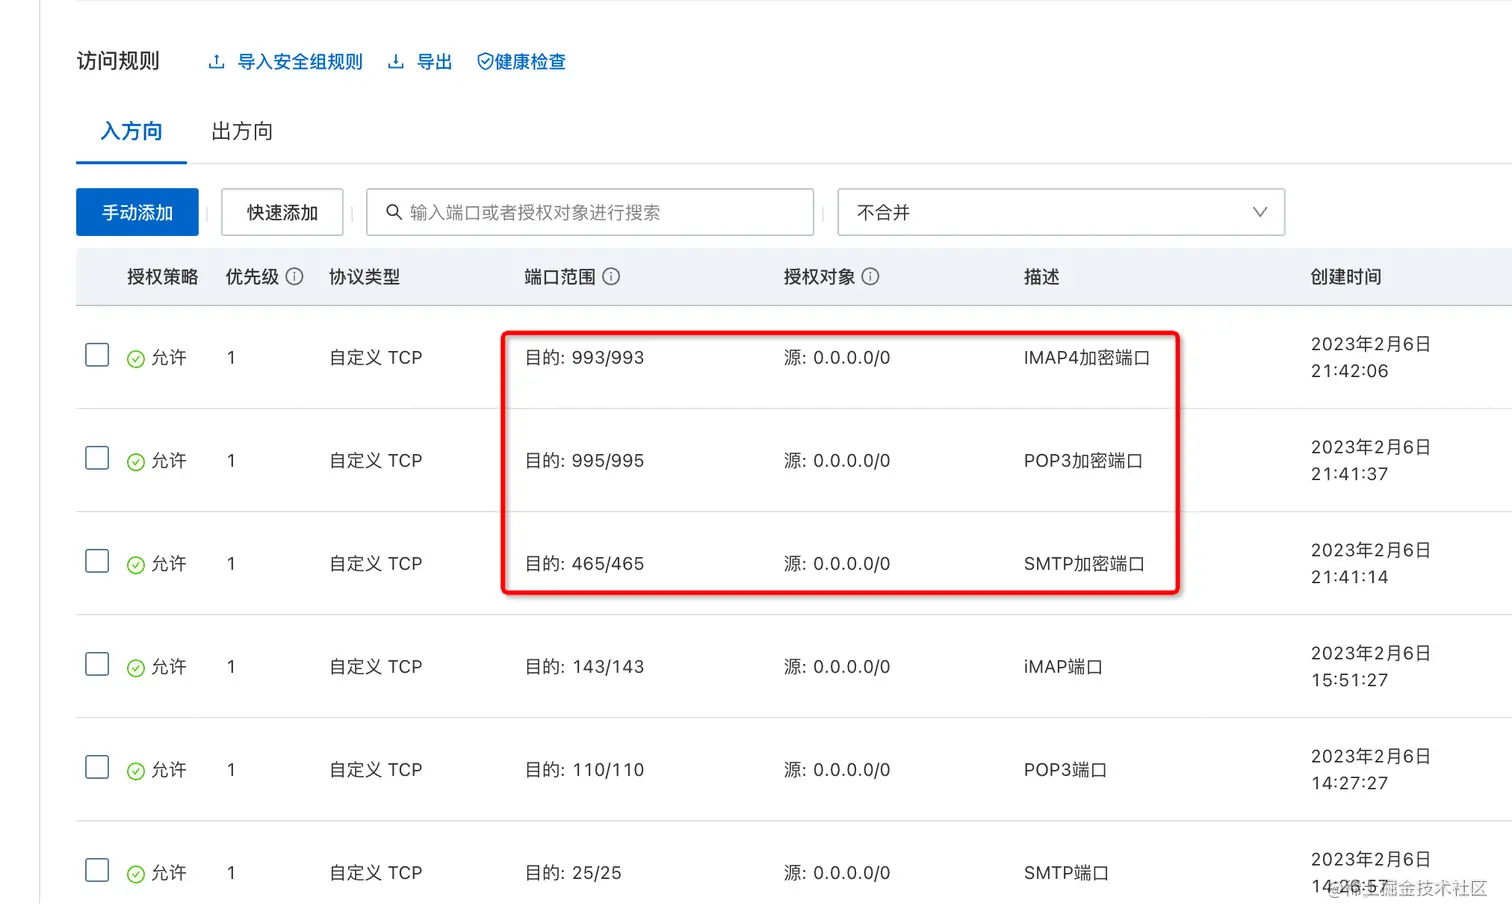Image resolution: width=1512 pixels, height=923 pixels.
Task: Click the SMTP端口 description
Action: [x=1066, y=873]
